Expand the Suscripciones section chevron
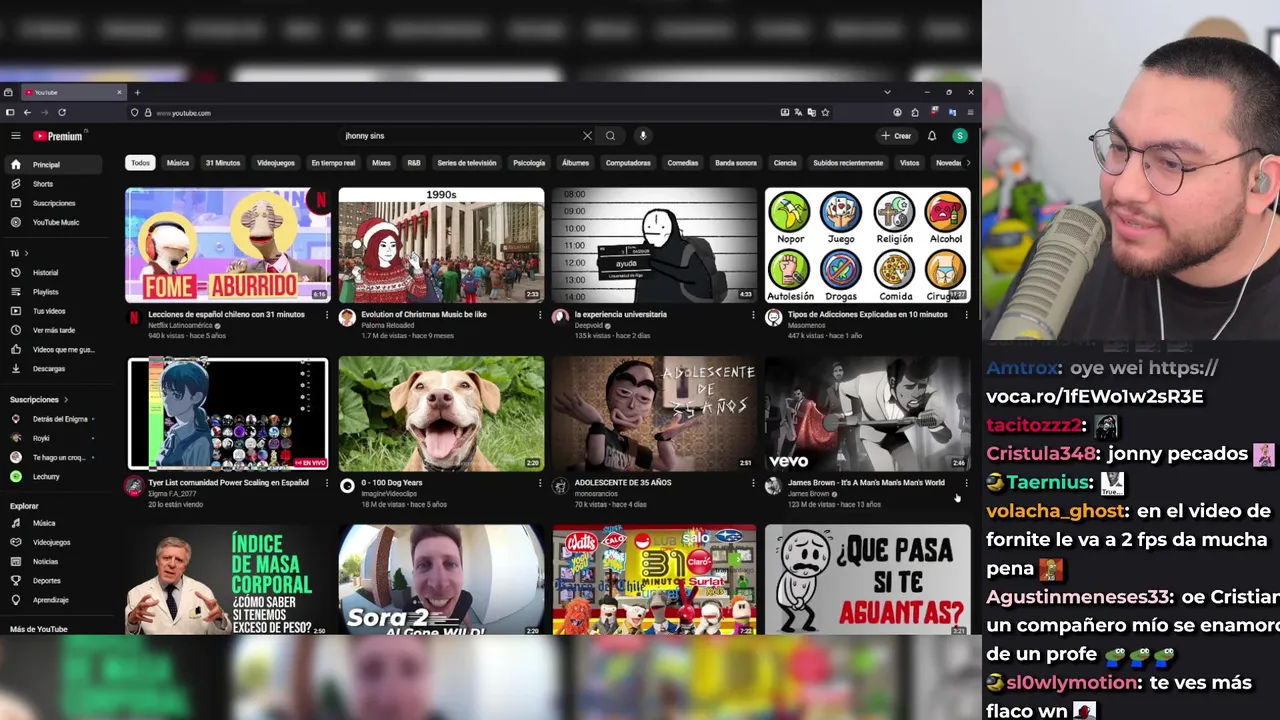The image size is (1280, 720). pos(65,400)
